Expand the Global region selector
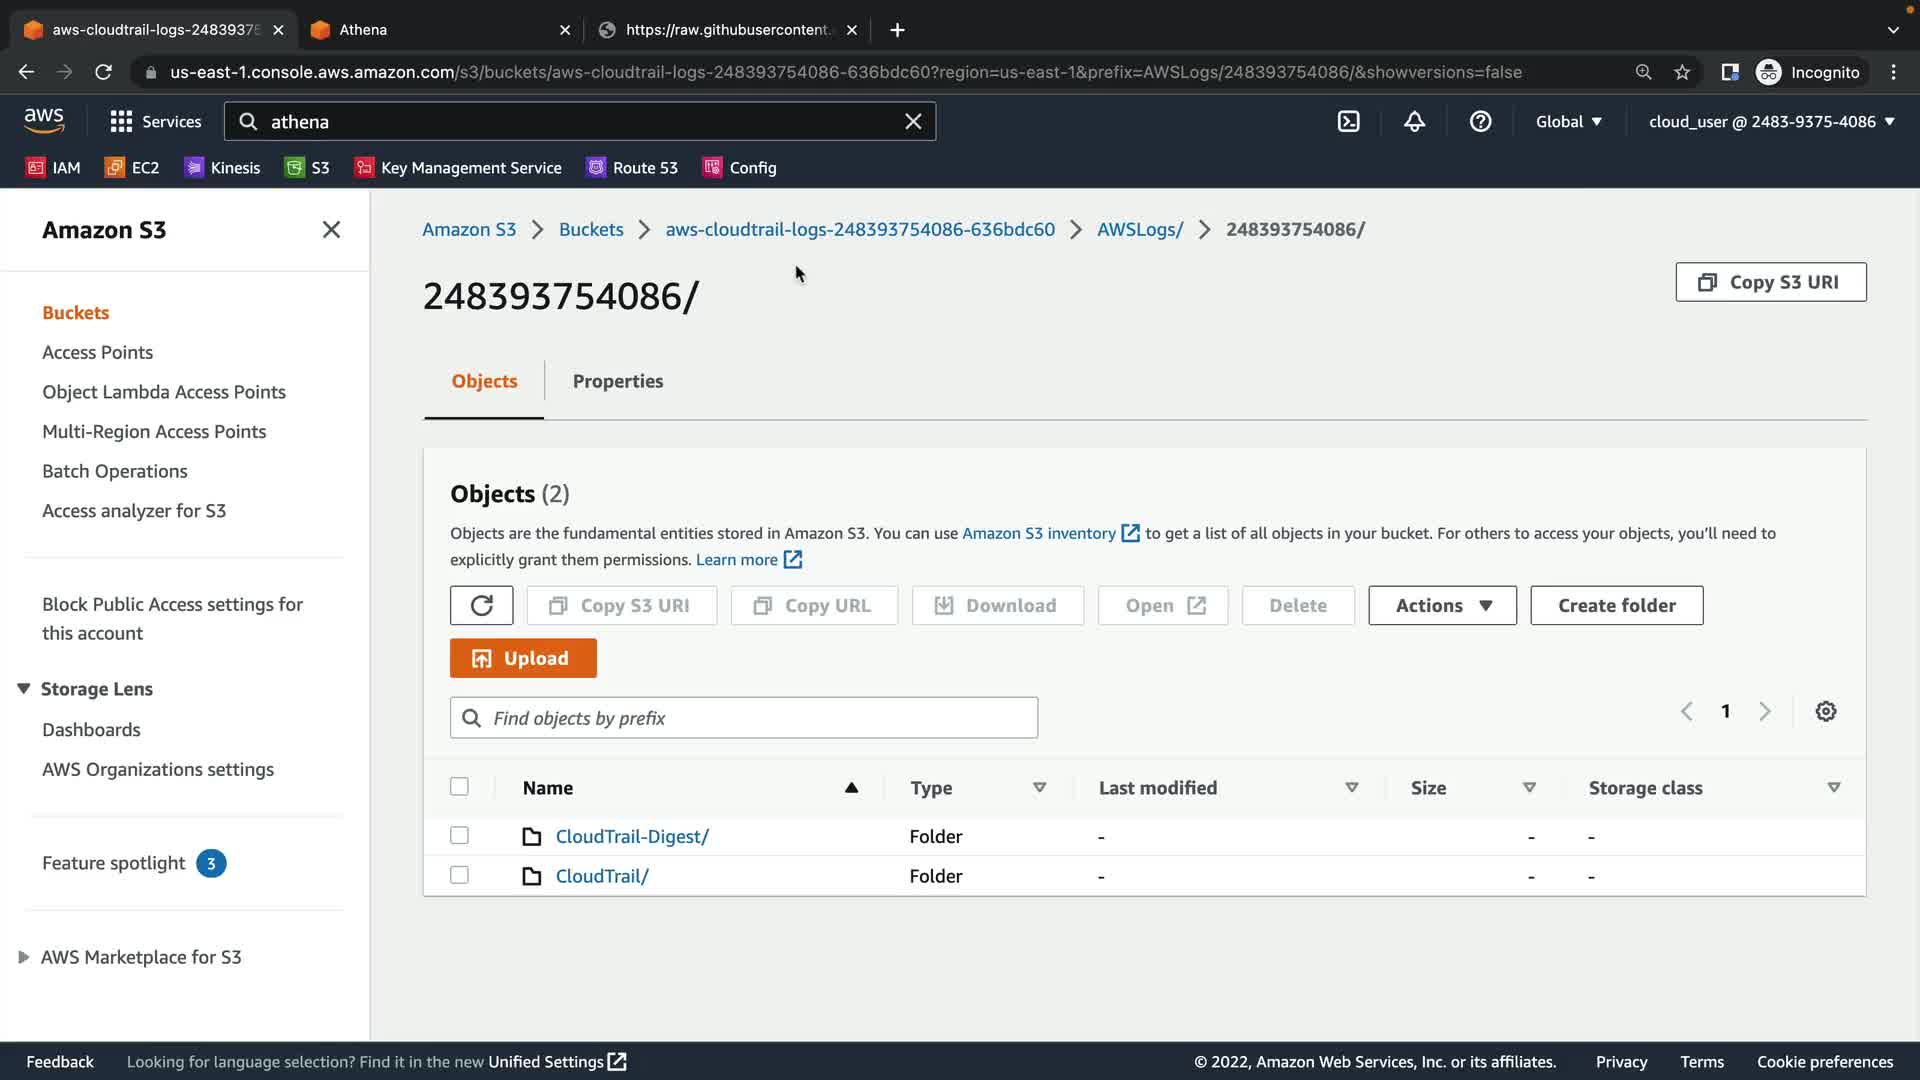The width and height of the screenshot is (1920, 1080). pos(1568,121)
